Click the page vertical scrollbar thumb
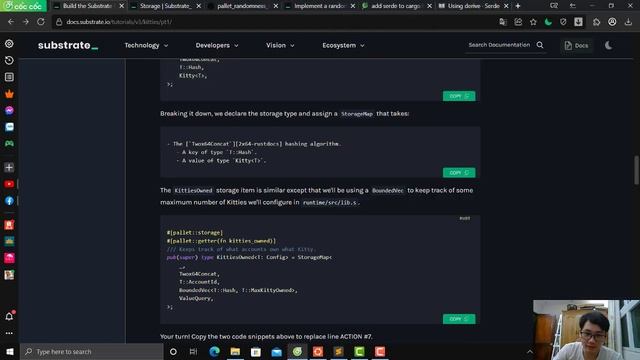Image resolution: width=640 pixels, height=360 pixels. (x=636, y=170)
